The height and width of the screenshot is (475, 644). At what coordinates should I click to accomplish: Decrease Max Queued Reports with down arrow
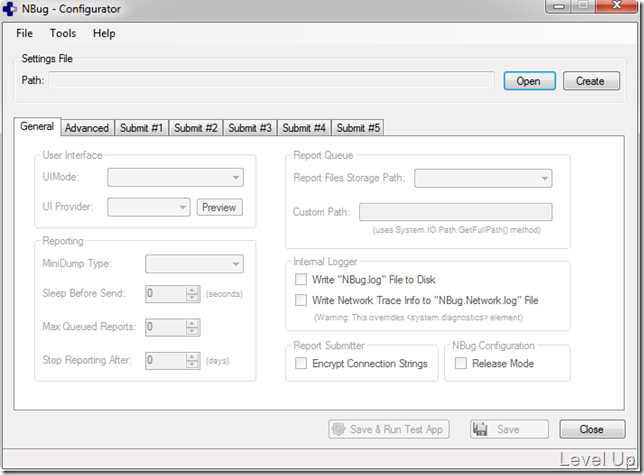[192, 331]
